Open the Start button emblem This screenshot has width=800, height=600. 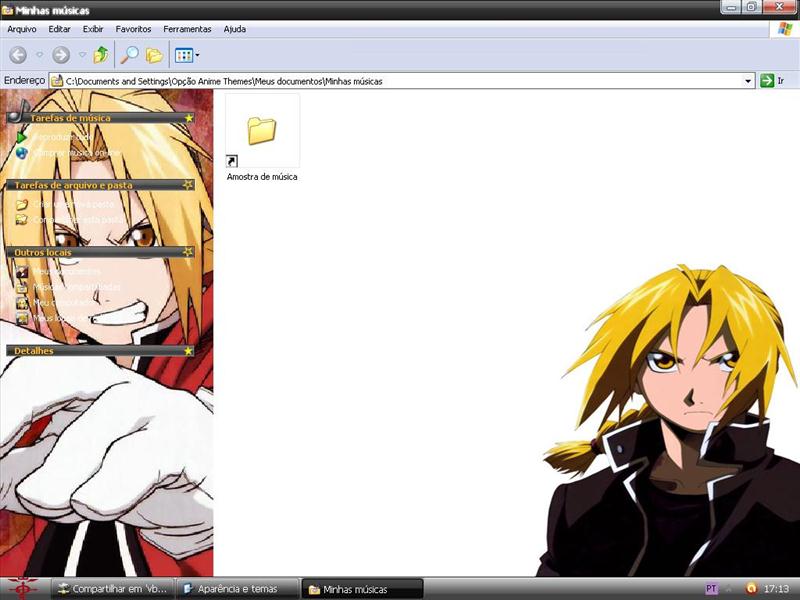click(x=22, y=588)
